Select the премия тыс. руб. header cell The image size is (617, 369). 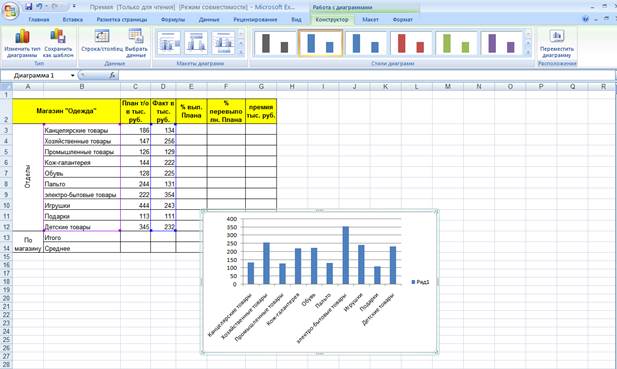coord(261,111)
